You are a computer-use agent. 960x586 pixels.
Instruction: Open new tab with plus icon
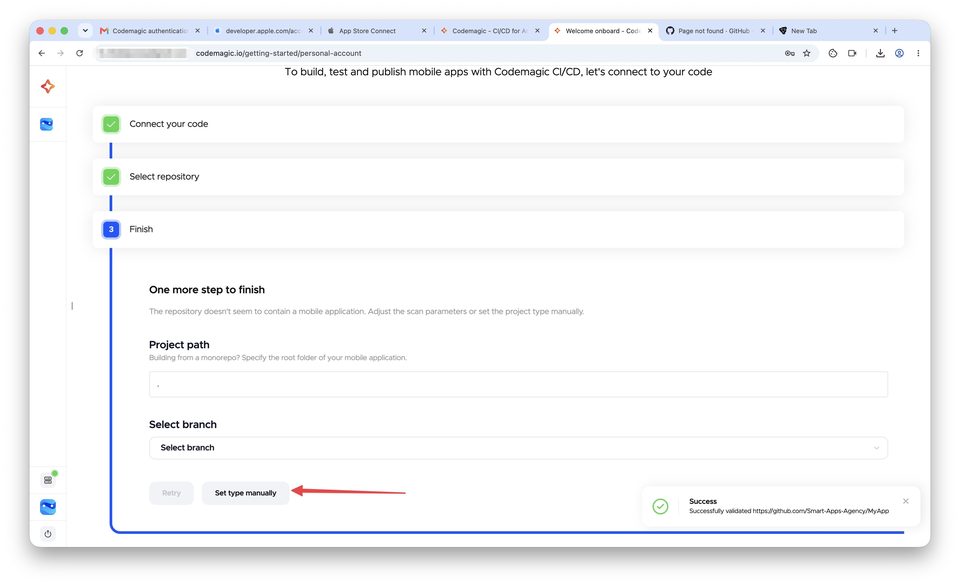(x=894, y=31)
